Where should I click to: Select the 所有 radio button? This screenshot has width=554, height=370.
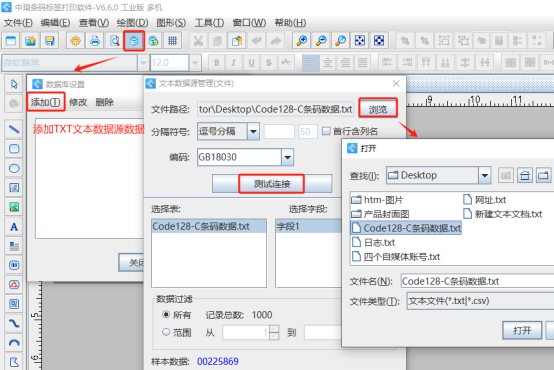pos(166,314)
